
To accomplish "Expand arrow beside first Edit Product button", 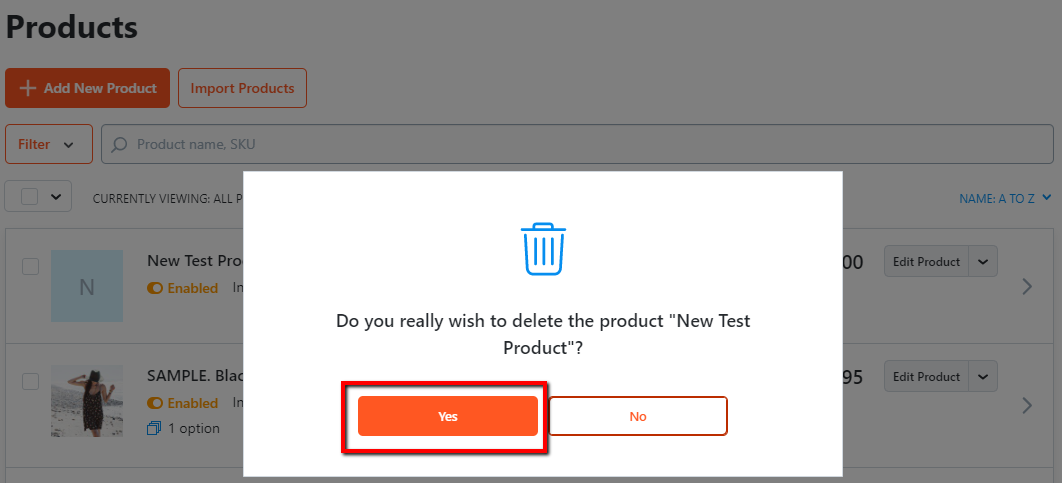I will (x=983, y=261).
